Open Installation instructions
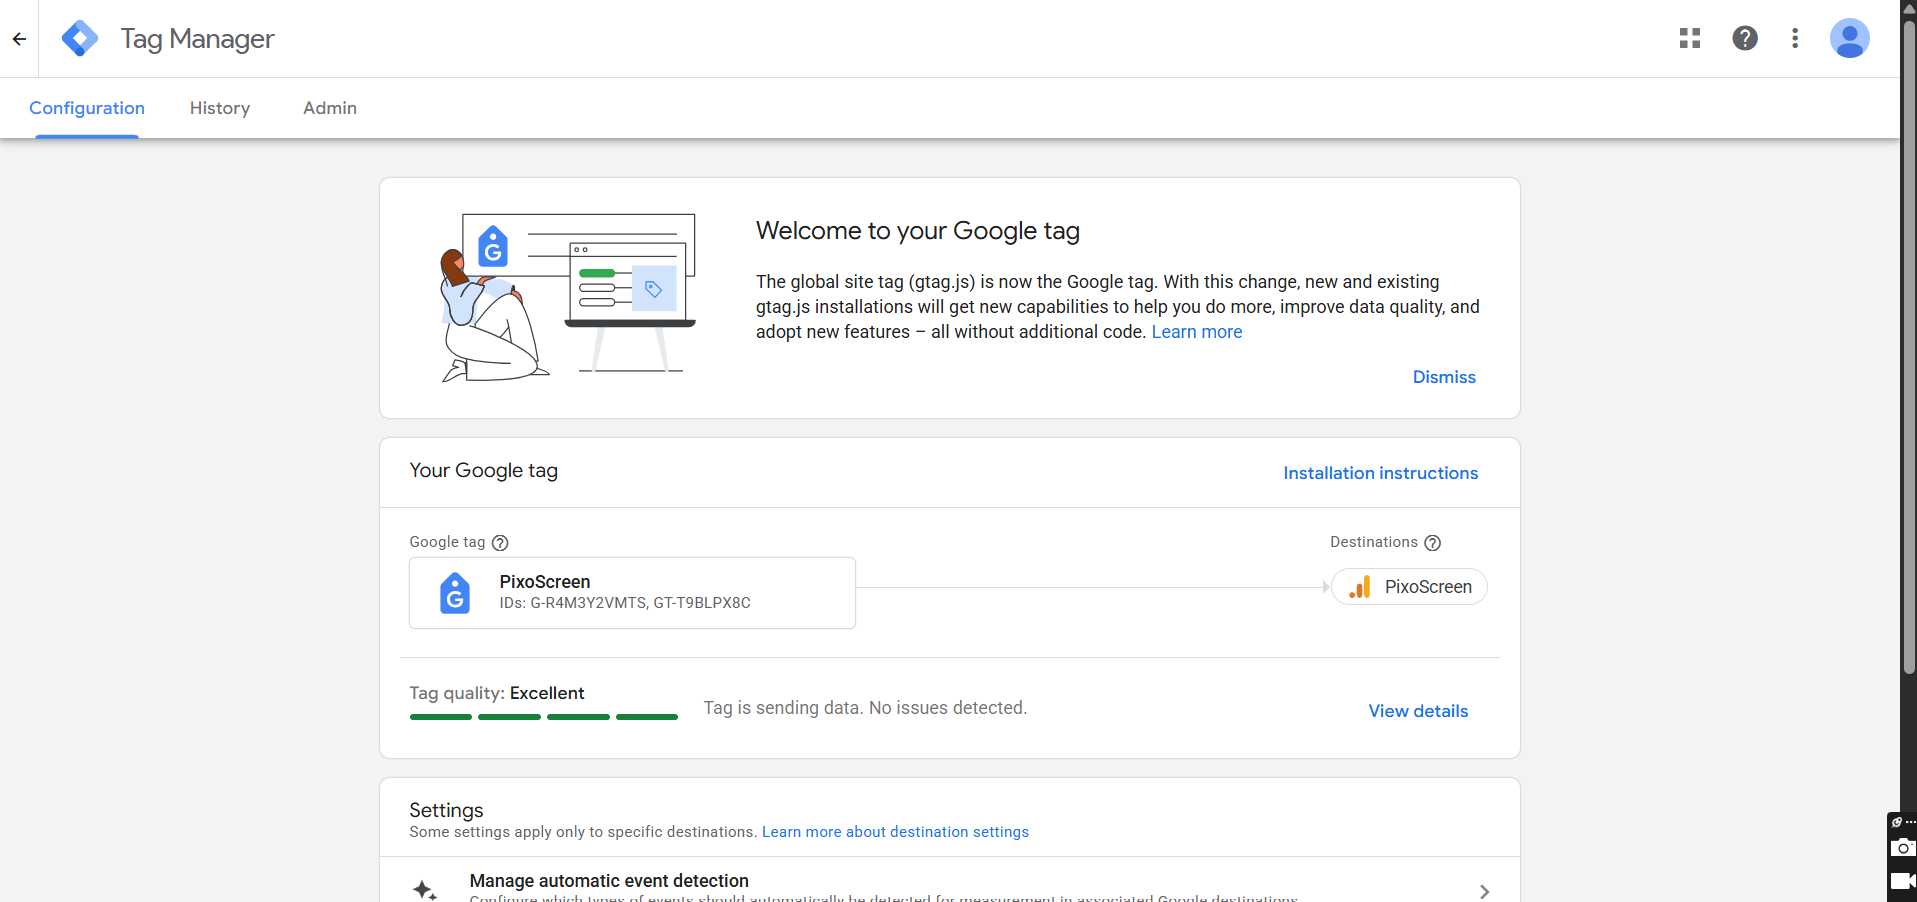1917x902 pixels. (1380, 473)
